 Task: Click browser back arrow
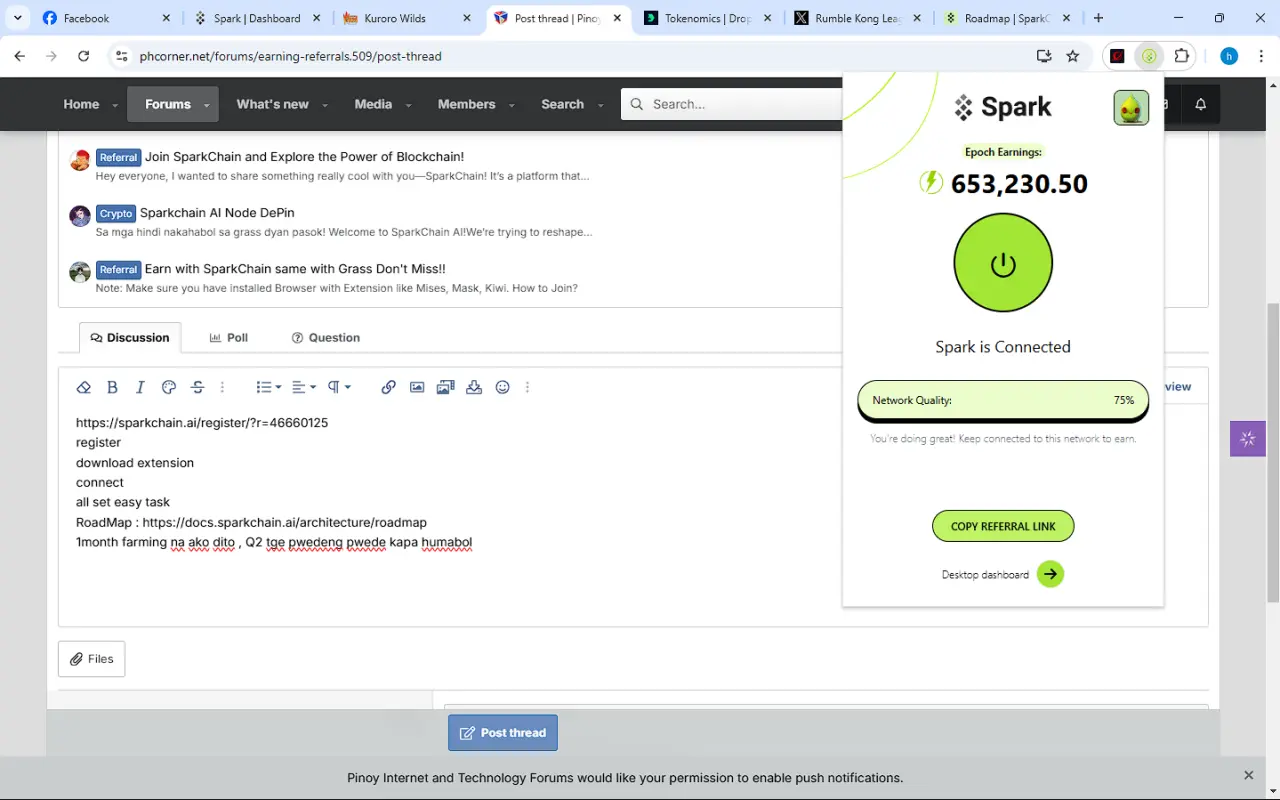20,56
